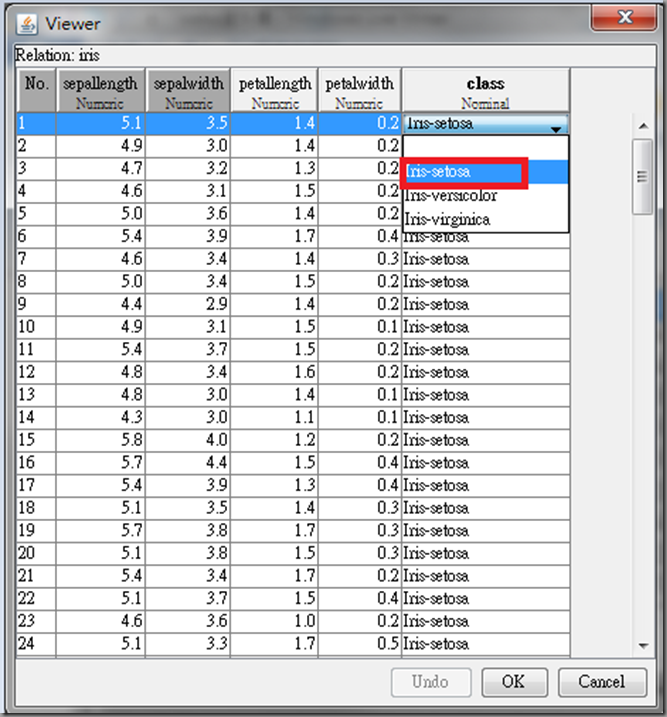The height and width of the screenshot is (717, 667).
Task: Select Iris-versicolor in the dropdown list
Action: pos(485,196)
